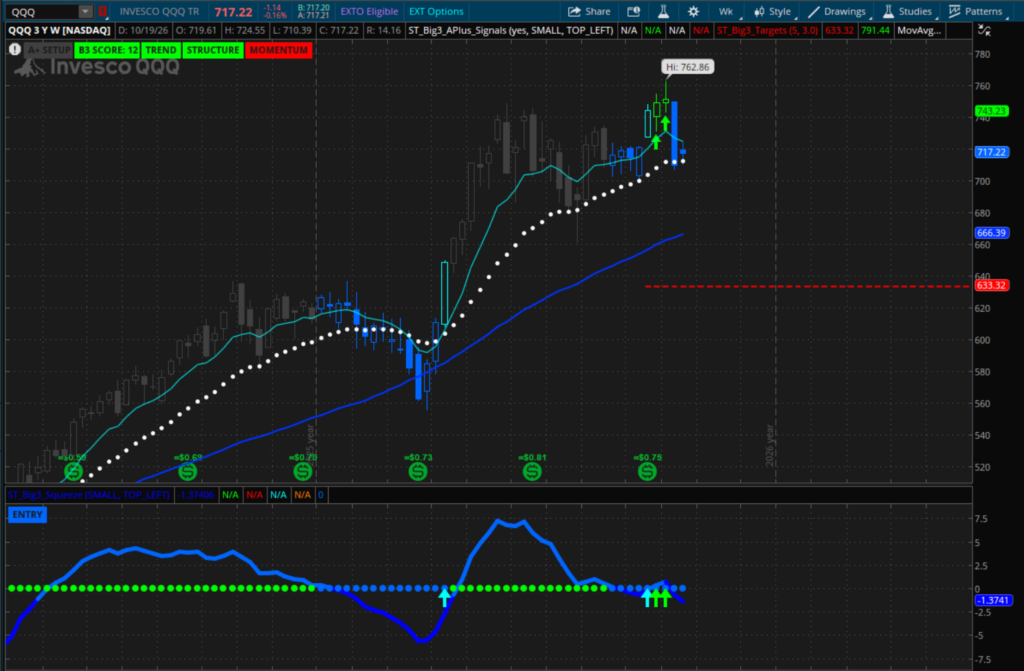Select the ST_Big3_Targets study title

(x=767, y=30)
